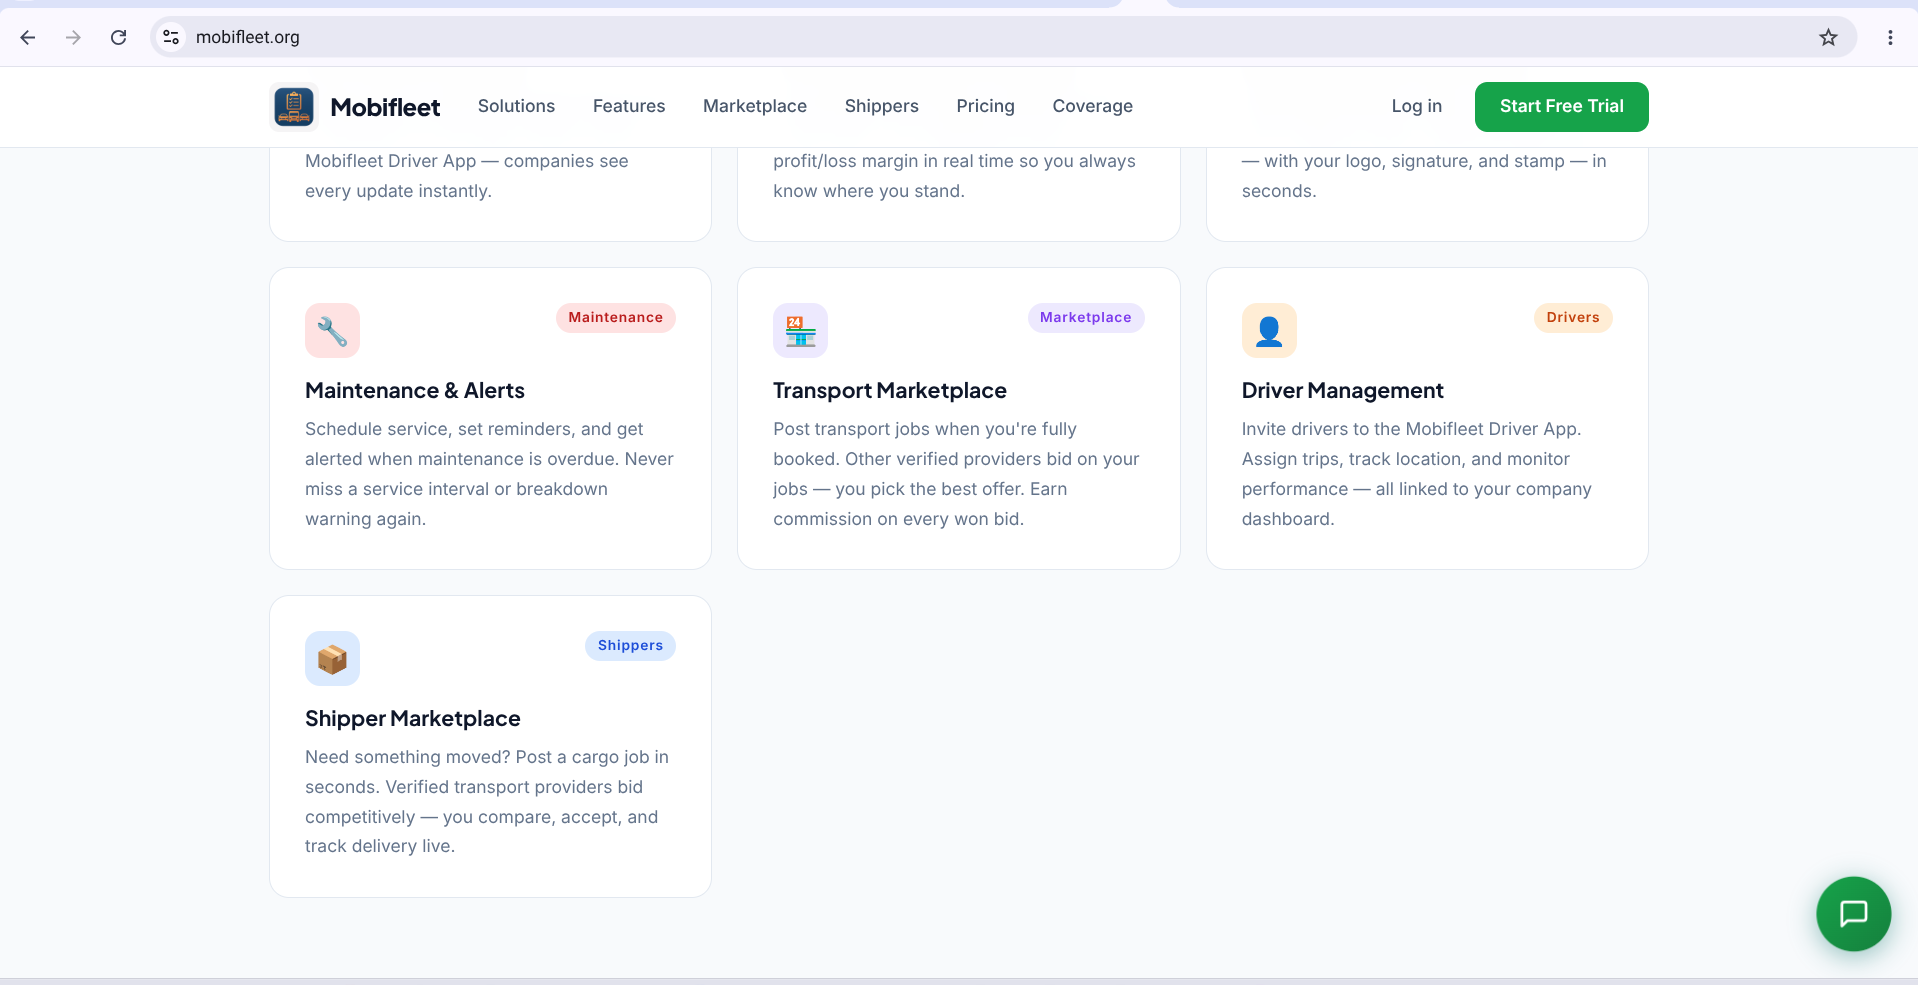Viewport: 1918px width, 985px height.
Task: Go back using browser back arrow
Action: (x=28, y=37)
